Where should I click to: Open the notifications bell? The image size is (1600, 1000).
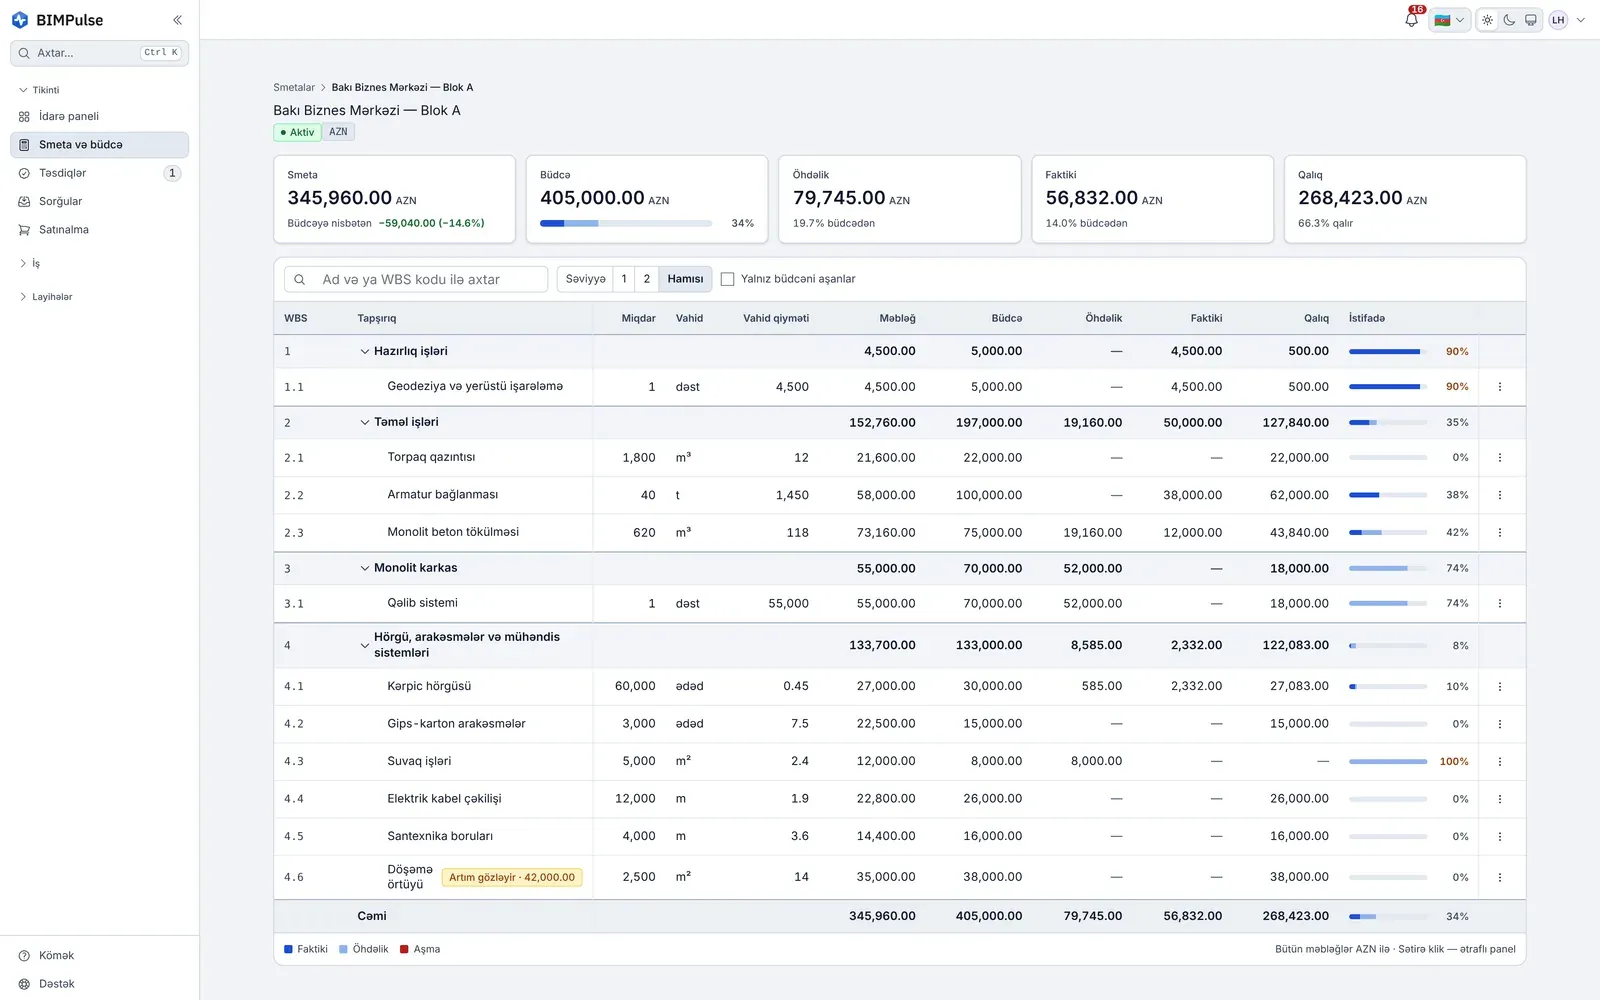point(1411,20)
